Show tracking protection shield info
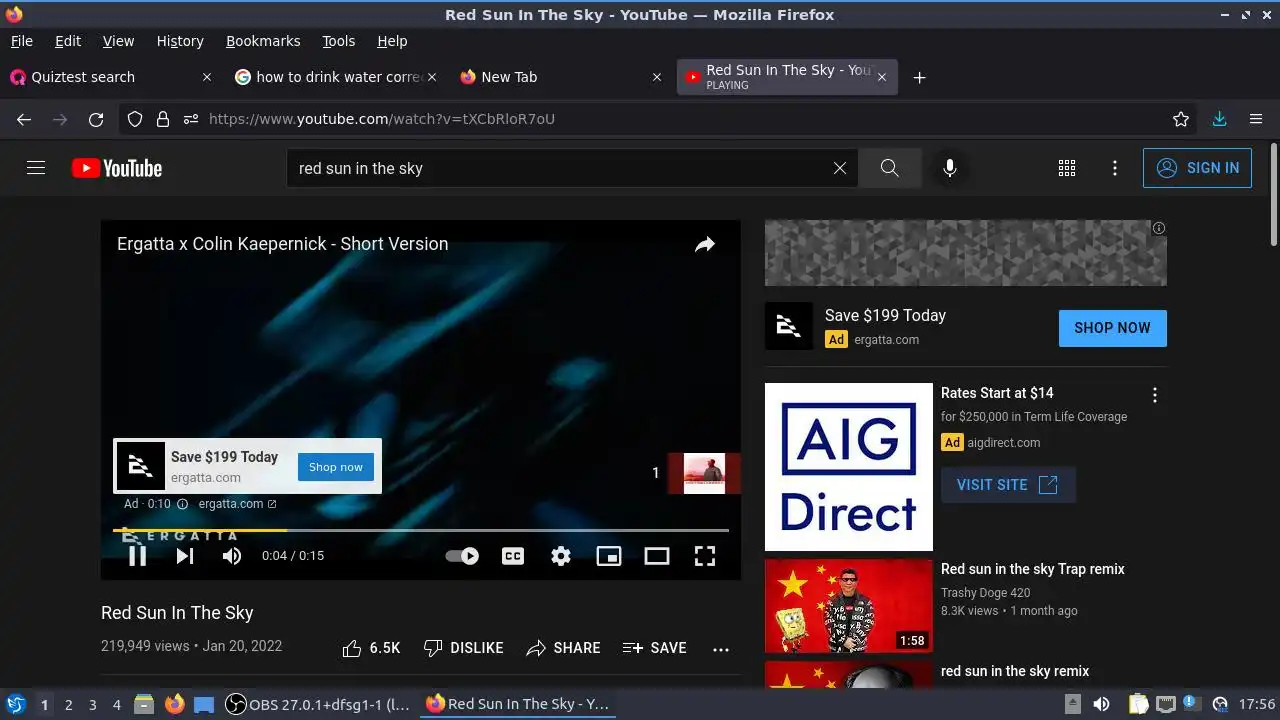1280x720 pixels. click(135, 119)
